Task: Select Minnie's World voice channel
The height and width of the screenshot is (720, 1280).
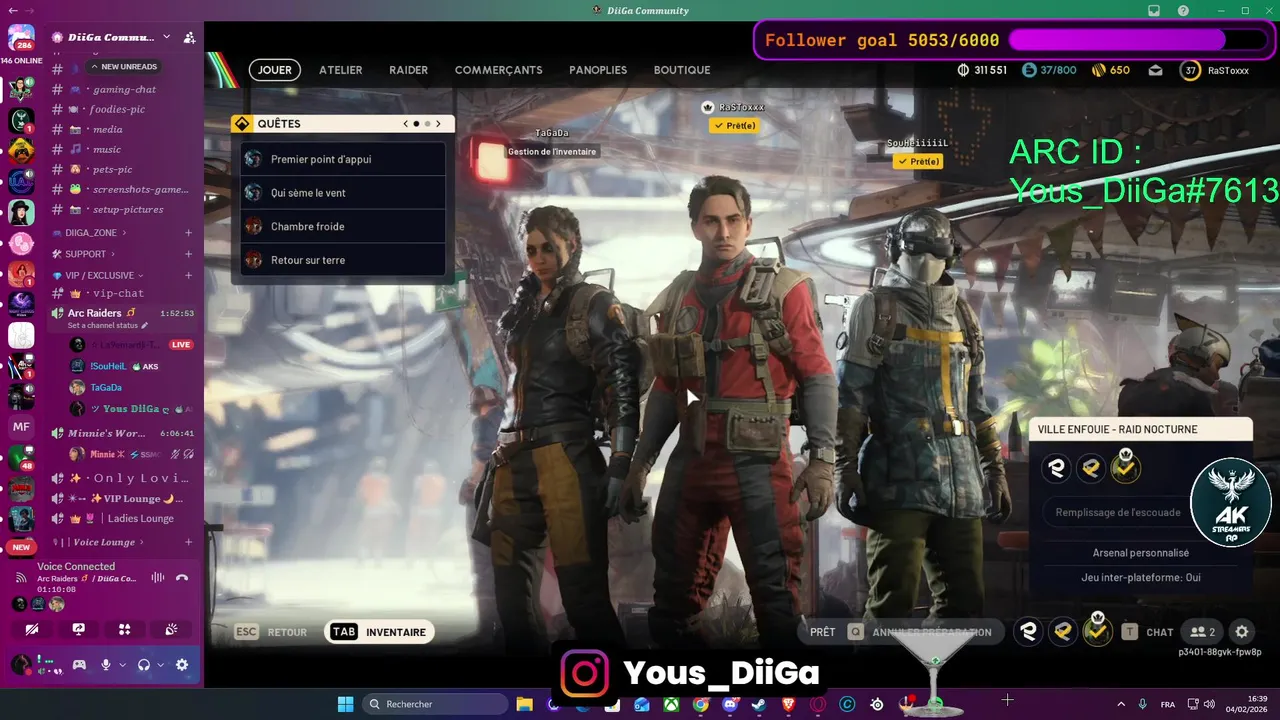Action: click(x=107, y=433)
